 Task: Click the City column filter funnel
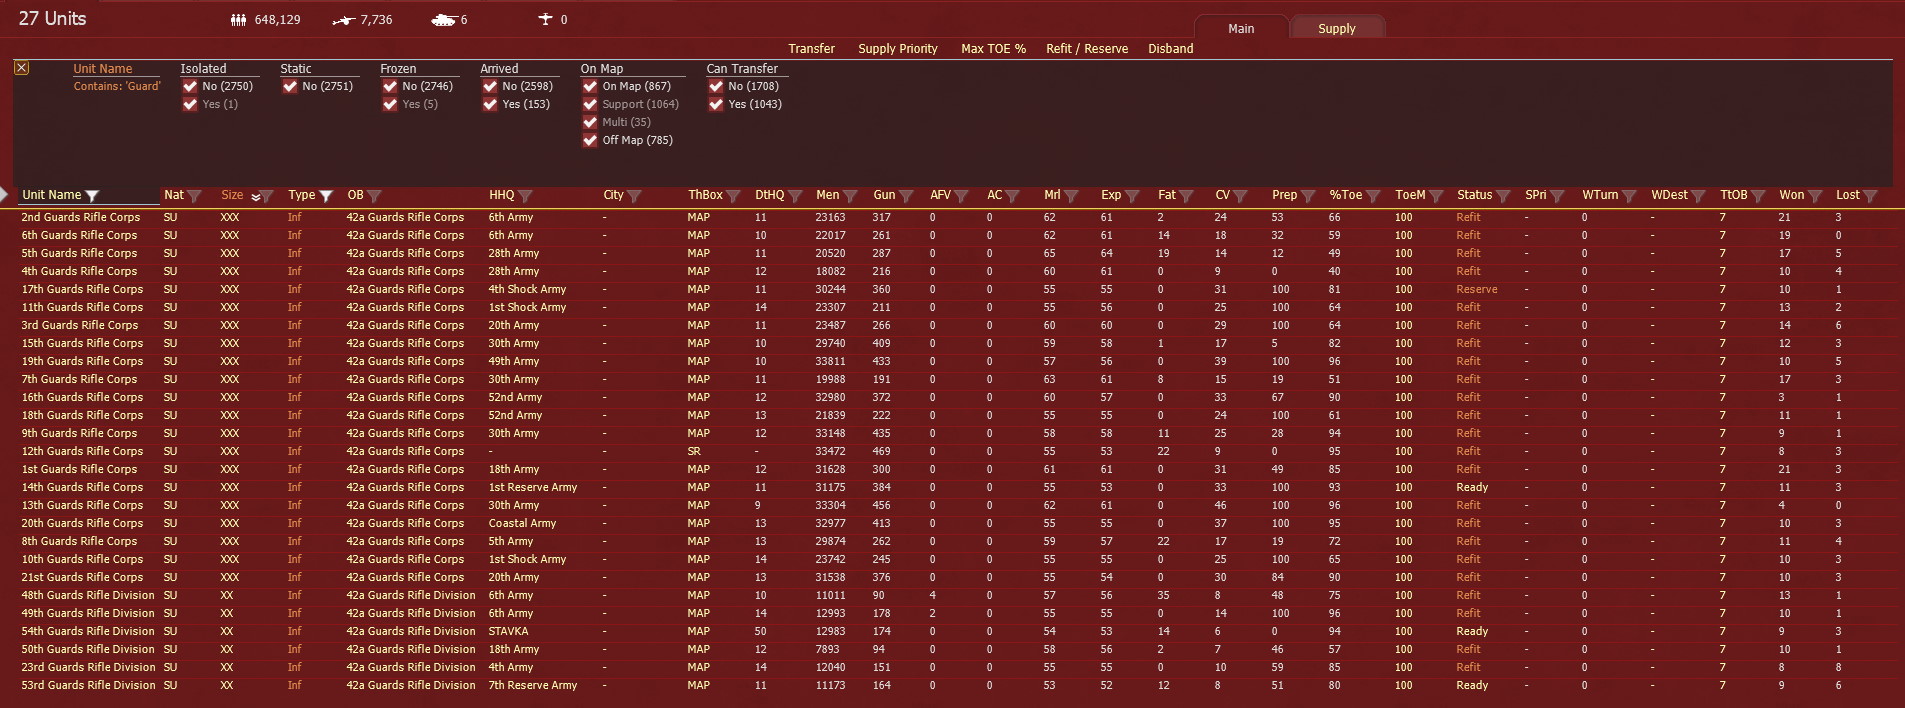pyautogui.click(x=634, y=196)
